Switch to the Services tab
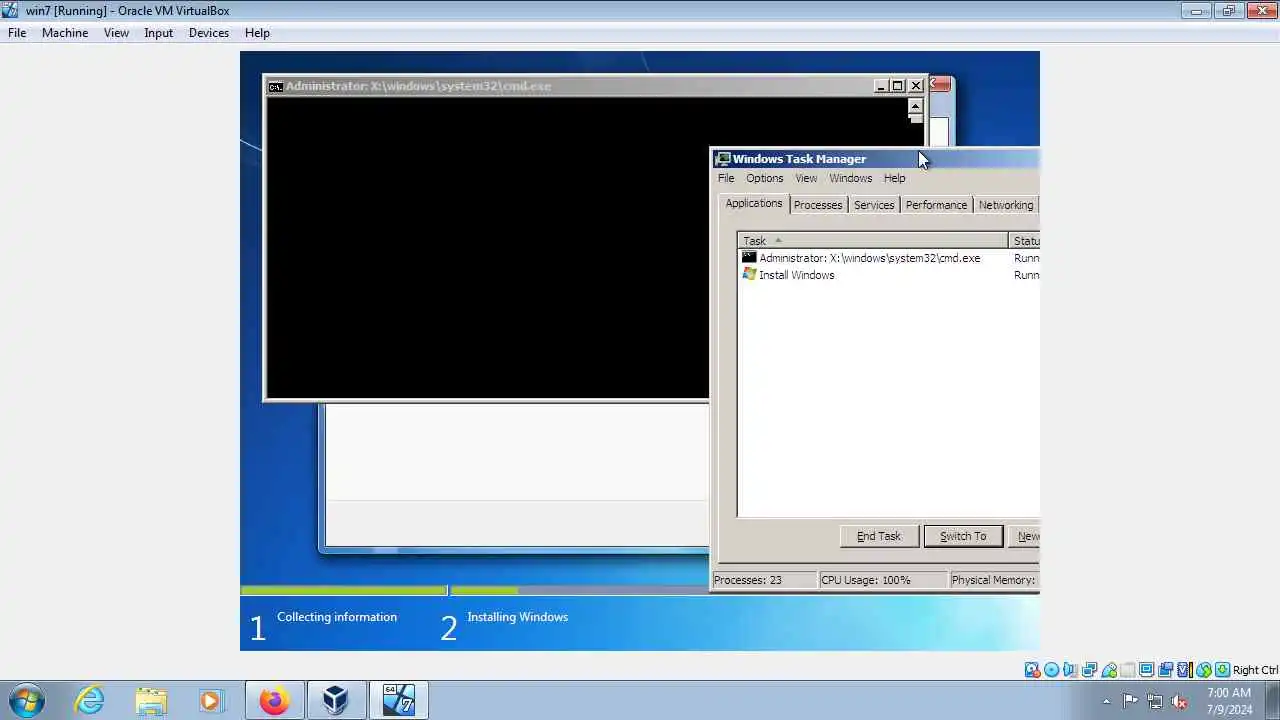 coord(874,205)
